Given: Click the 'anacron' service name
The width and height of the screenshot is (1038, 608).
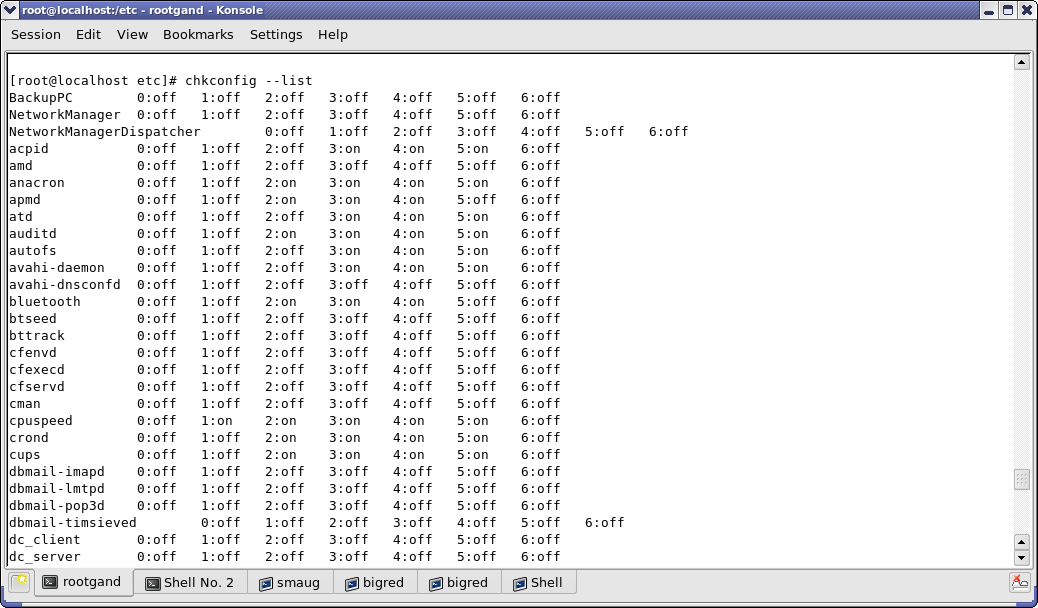Looking at the screenshot, I should pos(36,183).
